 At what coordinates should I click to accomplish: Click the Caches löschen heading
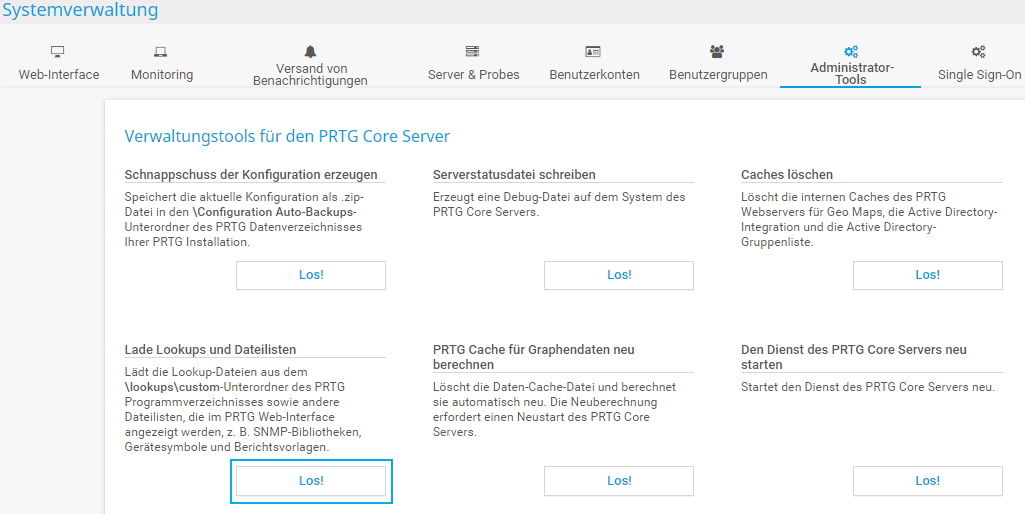[787, 175]
